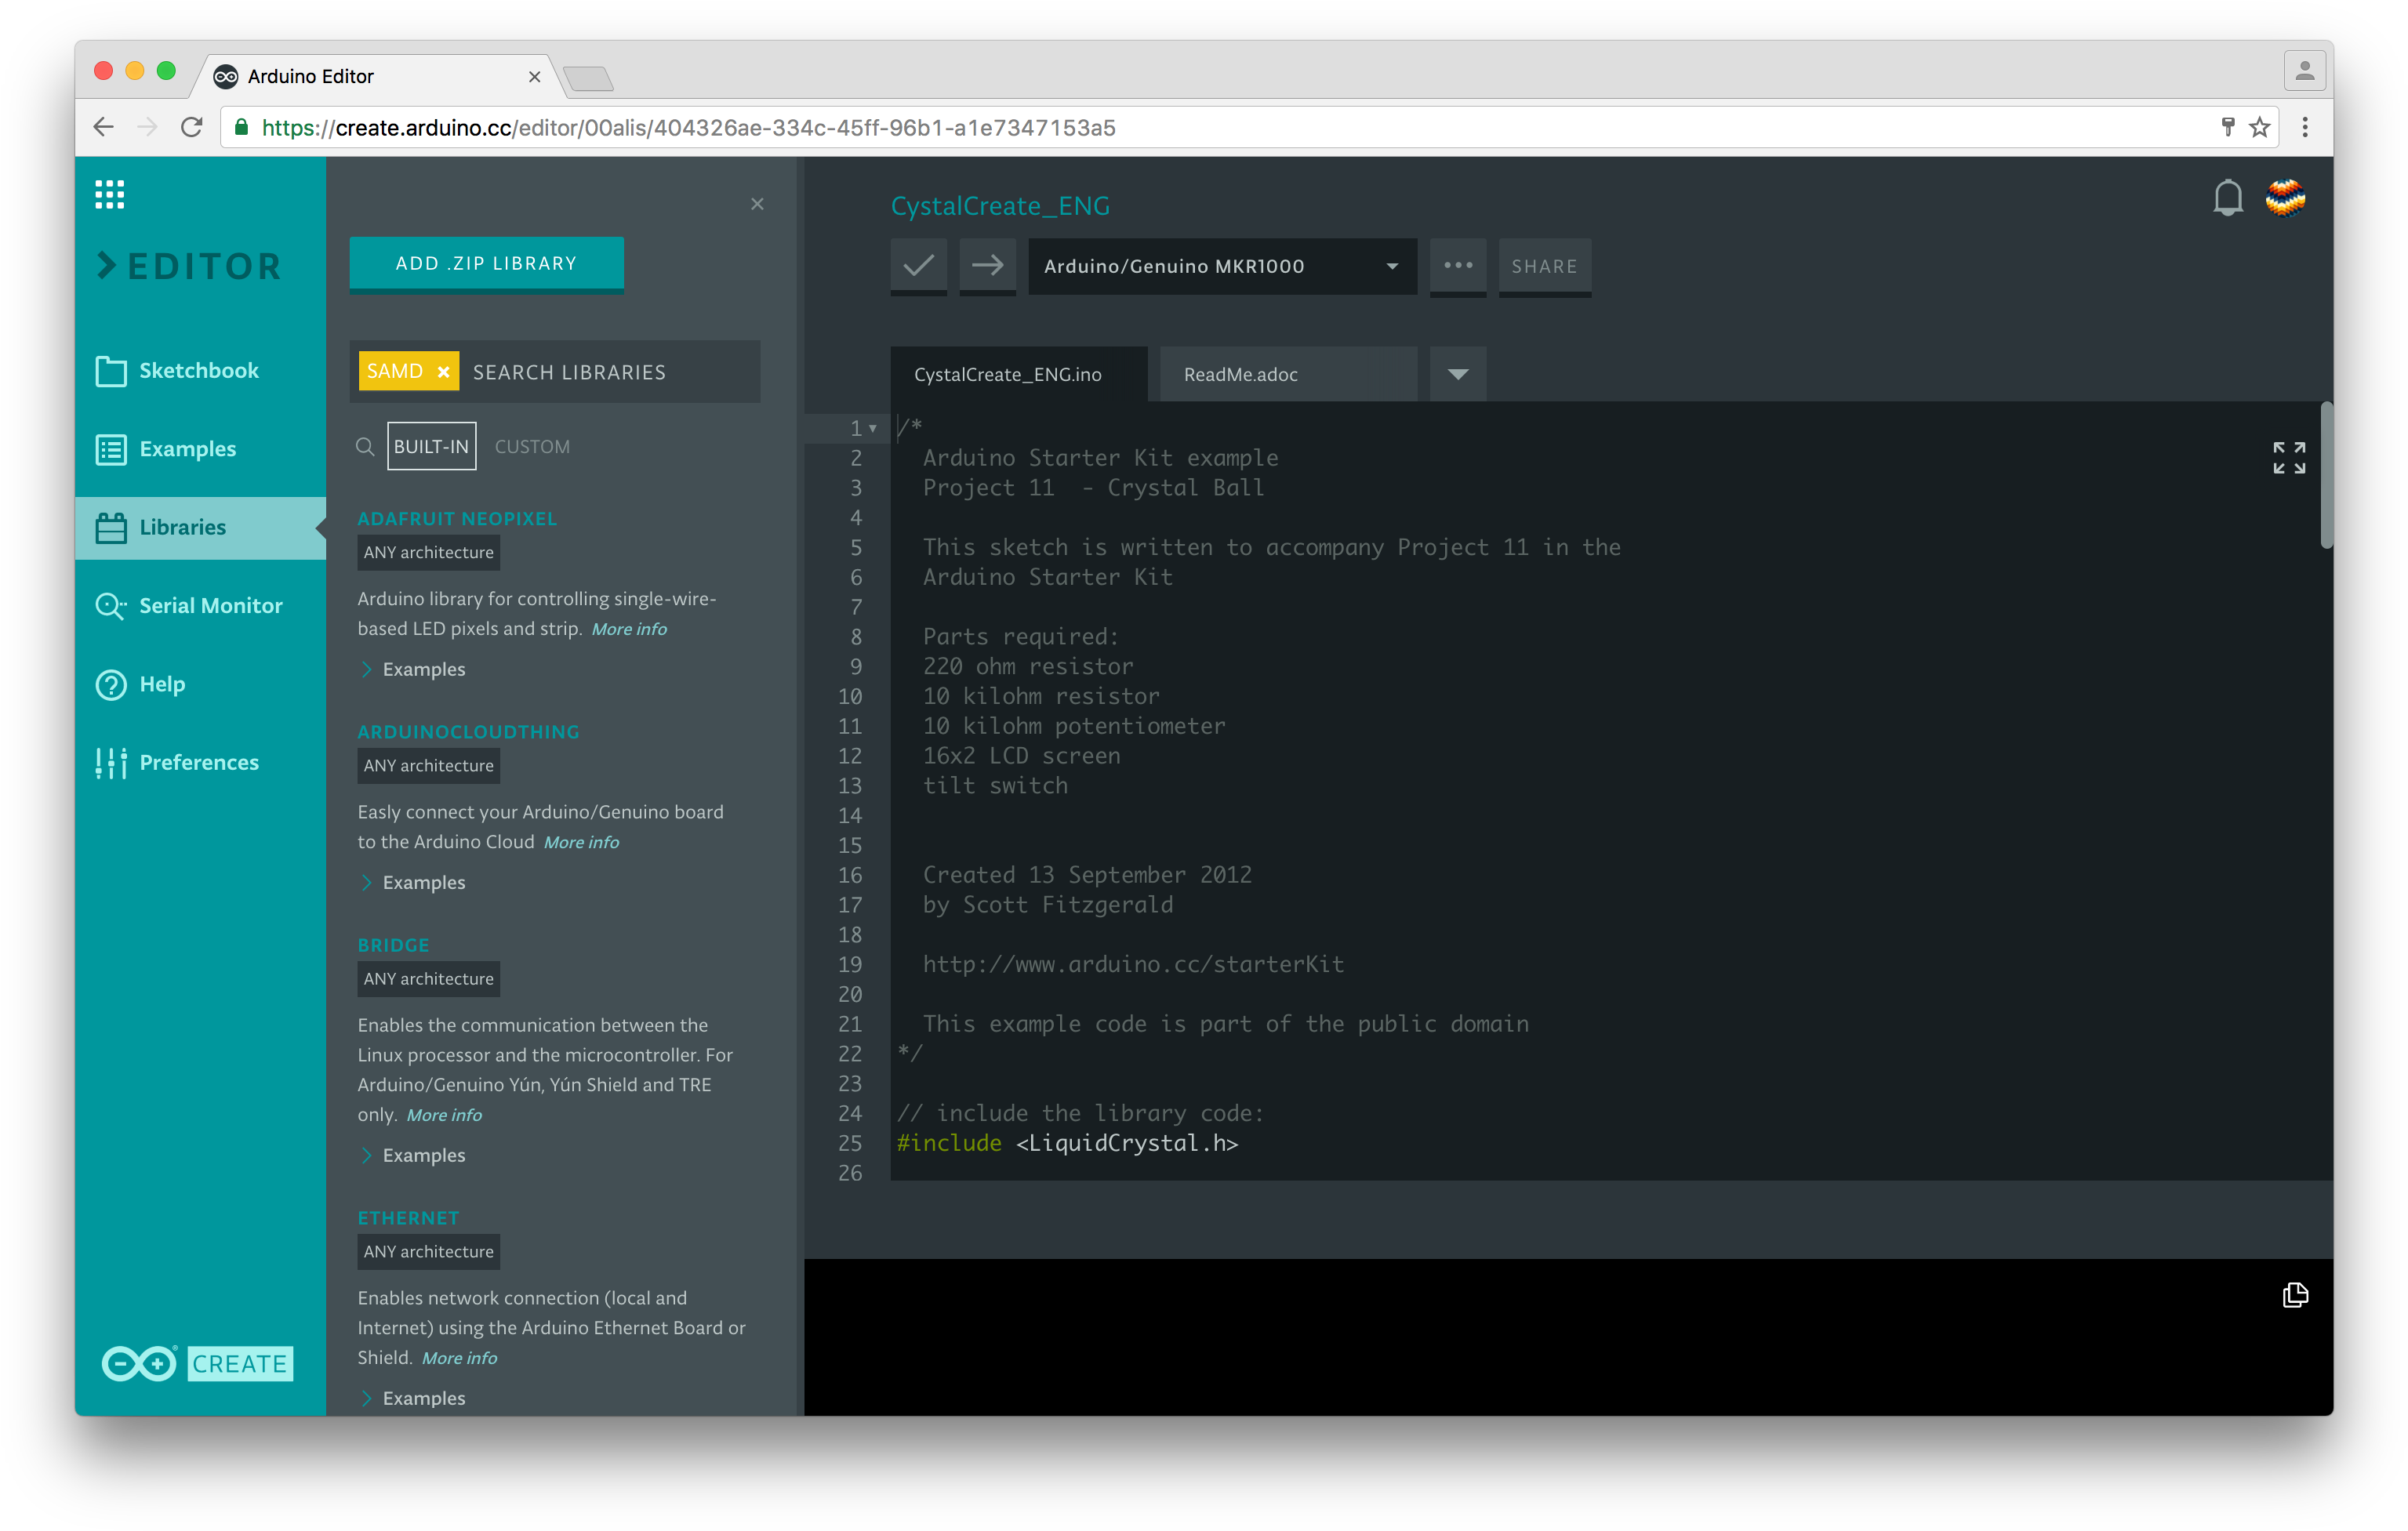Copy the sketch using the copy icon
Viewport: 2408px width, 1531px height.
(2295, 1295)
